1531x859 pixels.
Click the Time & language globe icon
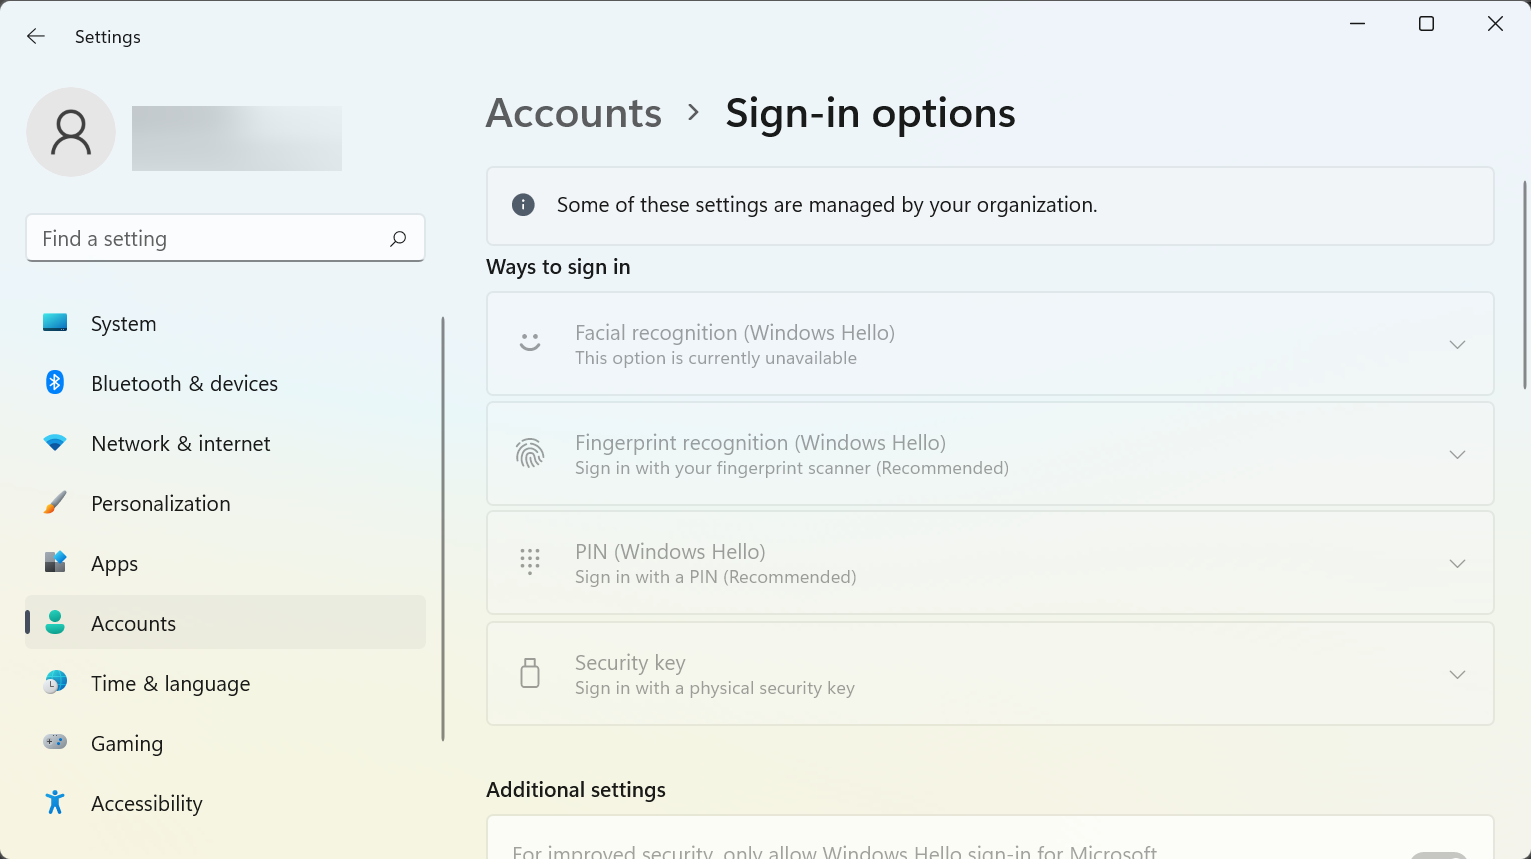click(55, 682)
